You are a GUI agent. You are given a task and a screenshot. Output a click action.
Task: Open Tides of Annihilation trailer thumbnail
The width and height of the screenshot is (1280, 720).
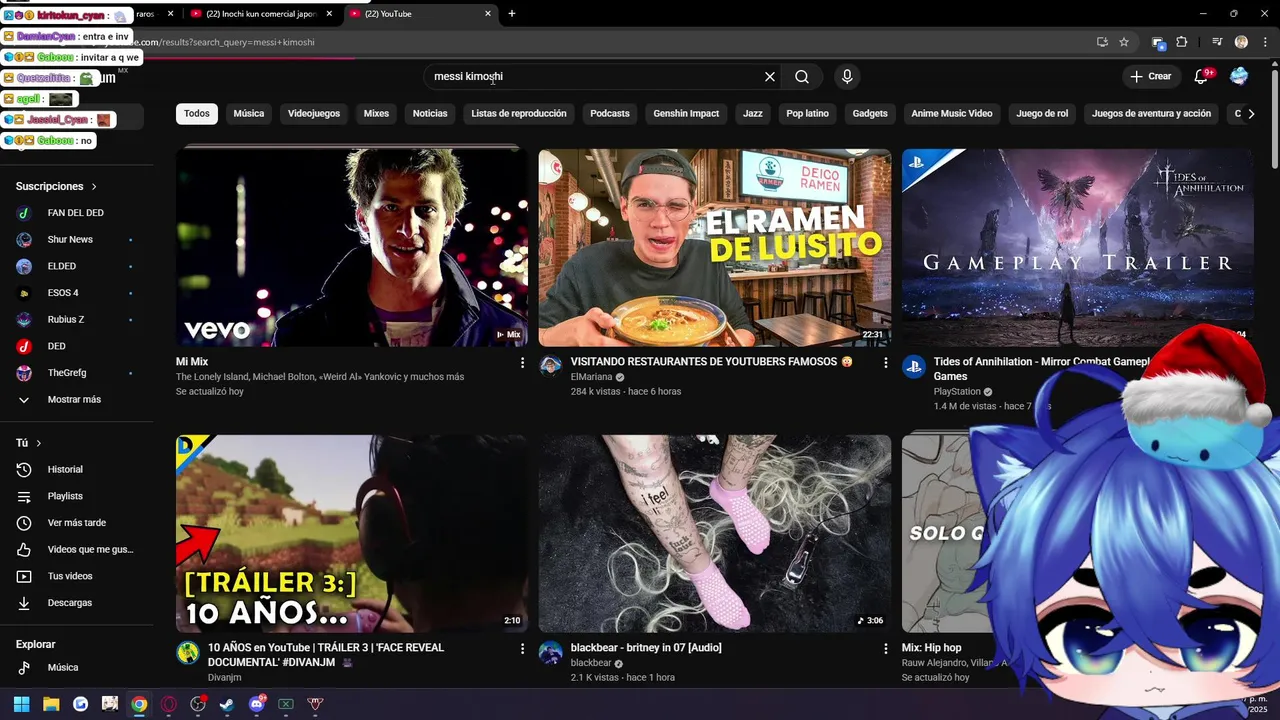click(1078, 248)
